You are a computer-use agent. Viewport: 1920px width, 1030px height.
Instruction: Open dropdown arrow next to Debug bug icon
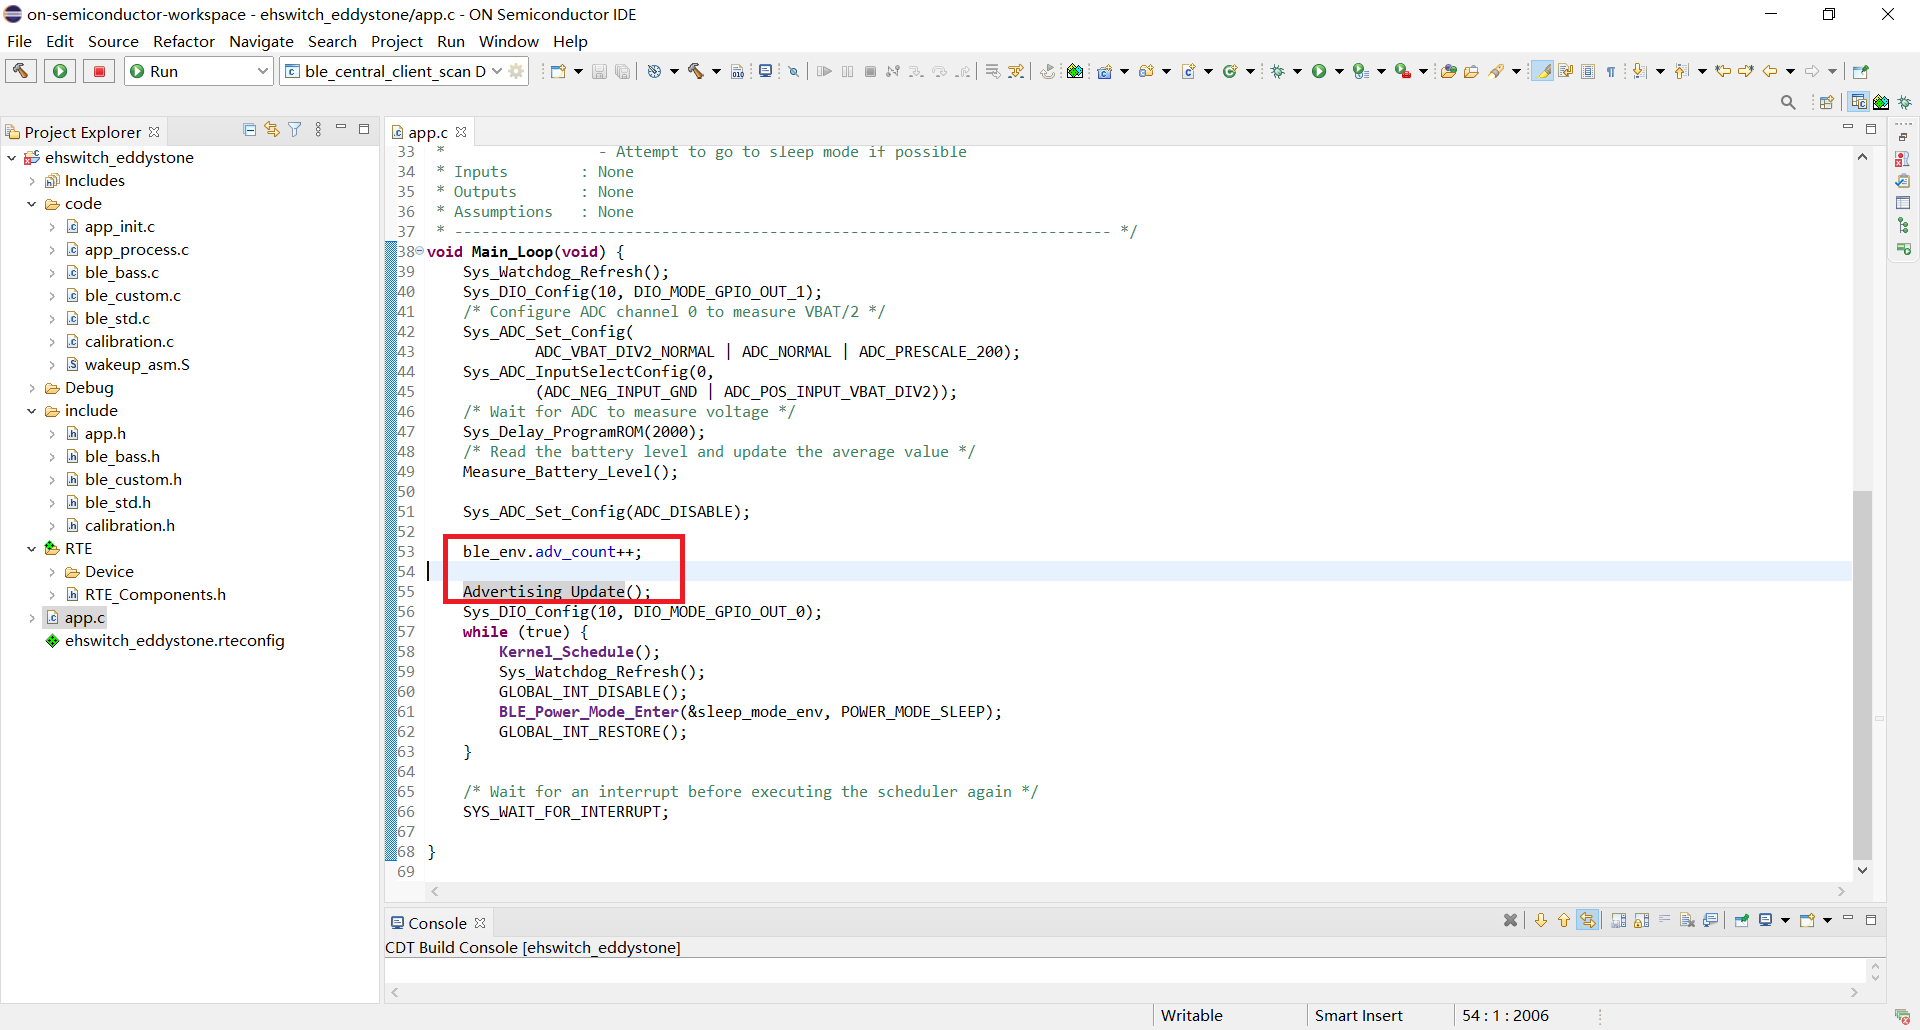point(1298,71)
